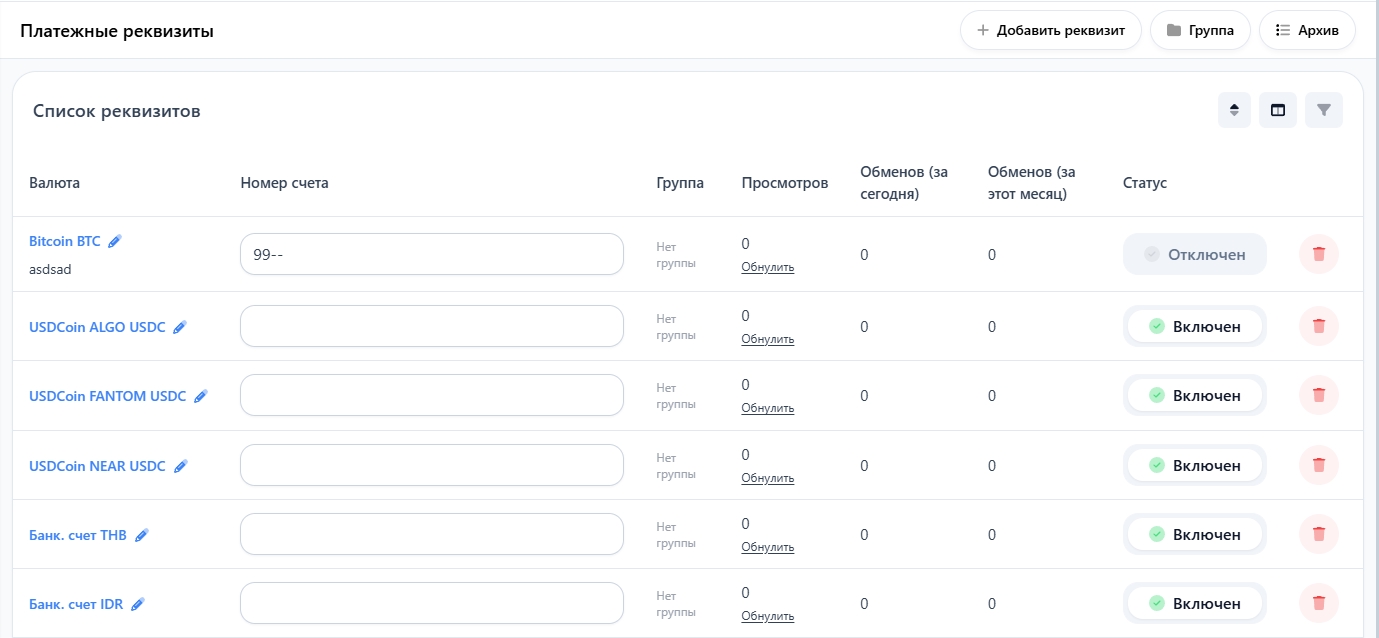Image resolution: width=1379 pixels, height=638 pixels.
Task: Click the edit pencil beside Банк. счет THB
Action: pyautogui.click(x=142, y=535)
